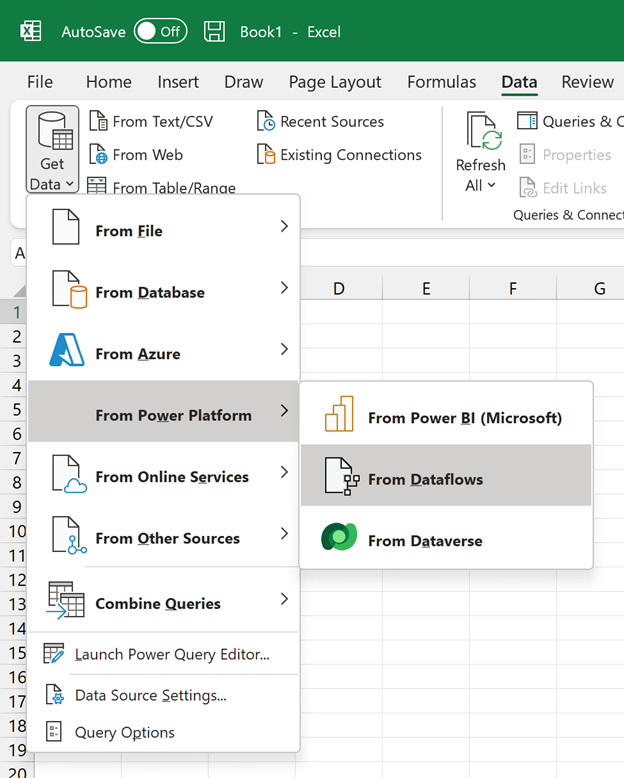The image size is (624, 778).
Task: Expand the Combine Queries chevron
Action: pos(284,599)
